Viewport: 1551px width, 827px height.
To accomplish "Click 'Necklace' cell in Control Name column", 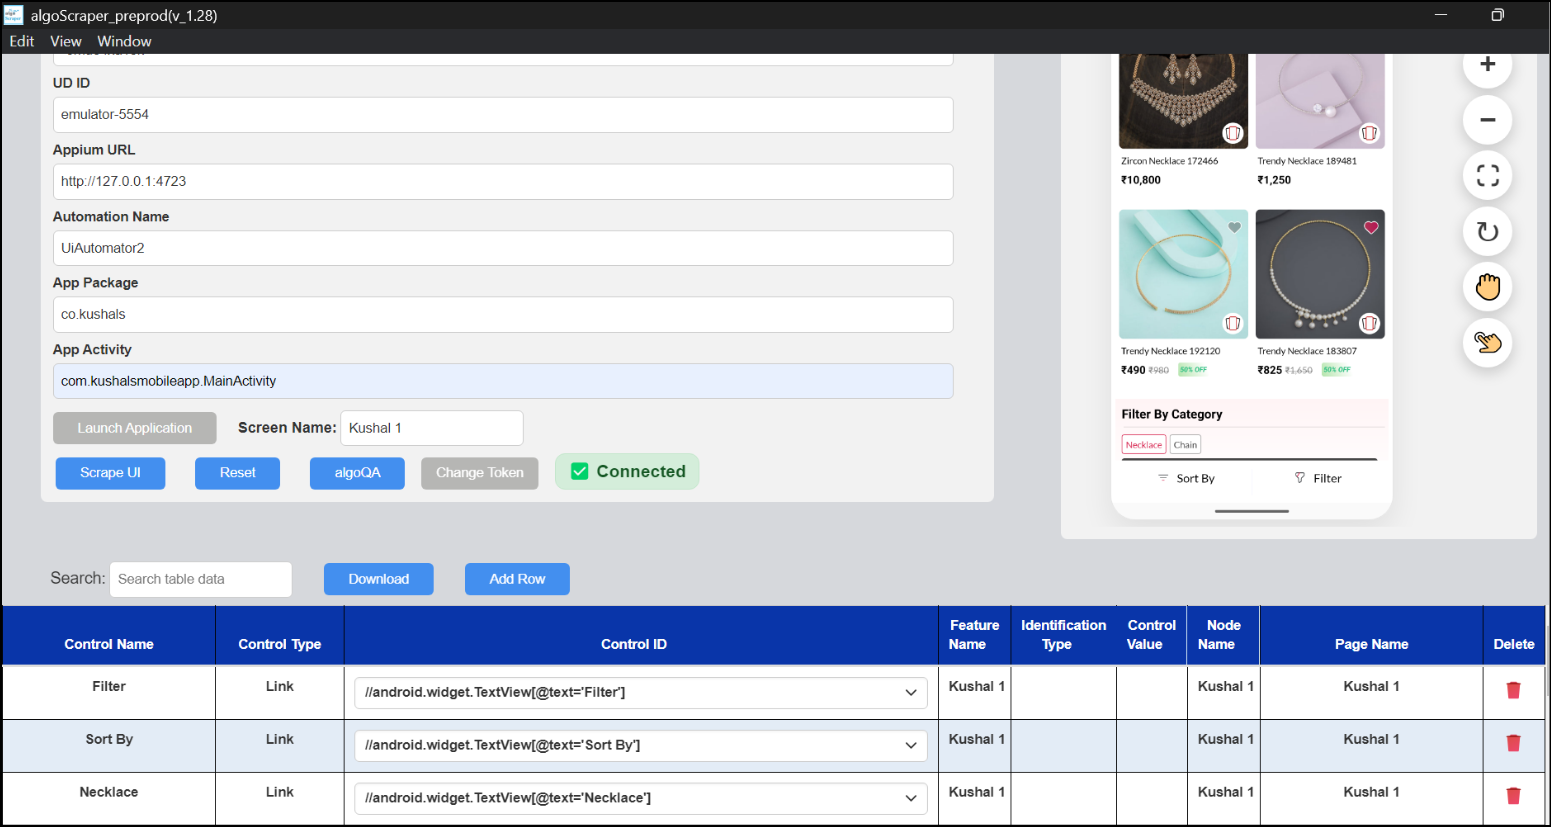I will click(x=109, y=792).
